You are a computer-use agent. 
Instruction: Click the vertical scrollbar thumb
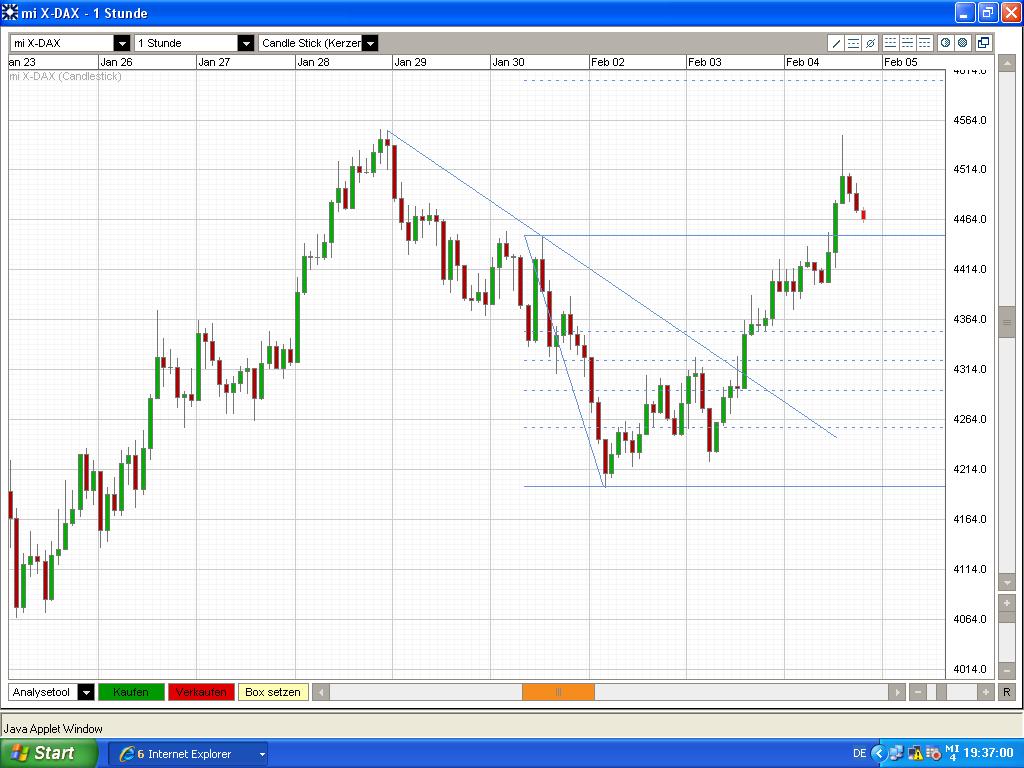(1006, 322)
